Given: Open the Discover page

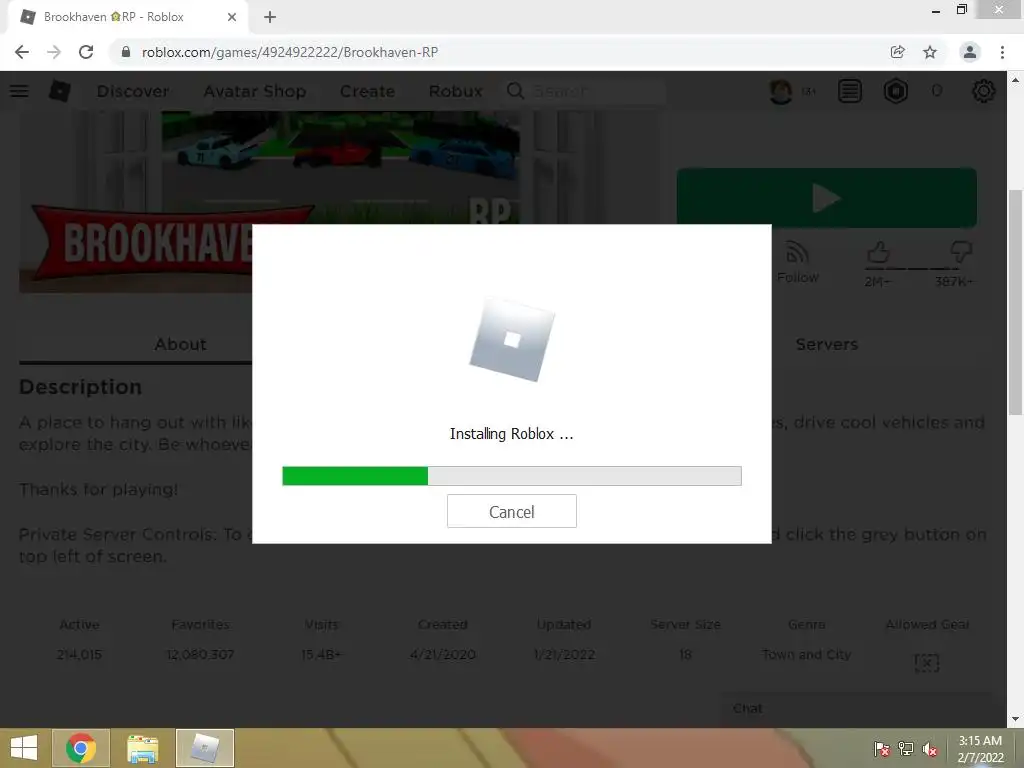Looking at the screenshot, I should (133, 91).
